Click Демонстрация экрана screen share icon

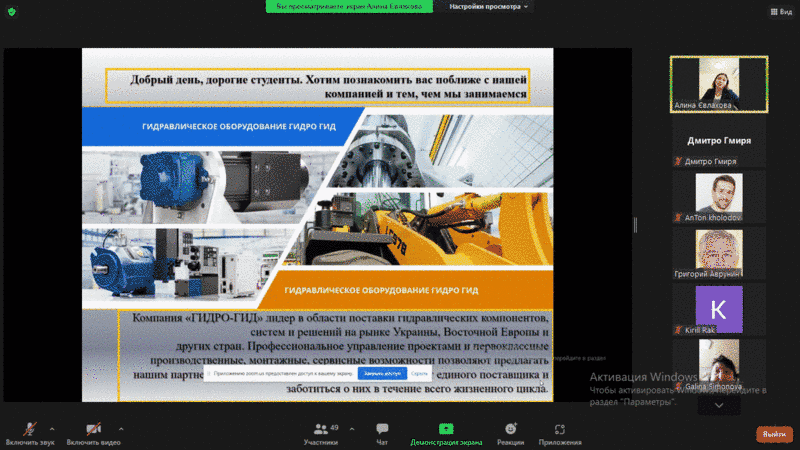[446, 429]
